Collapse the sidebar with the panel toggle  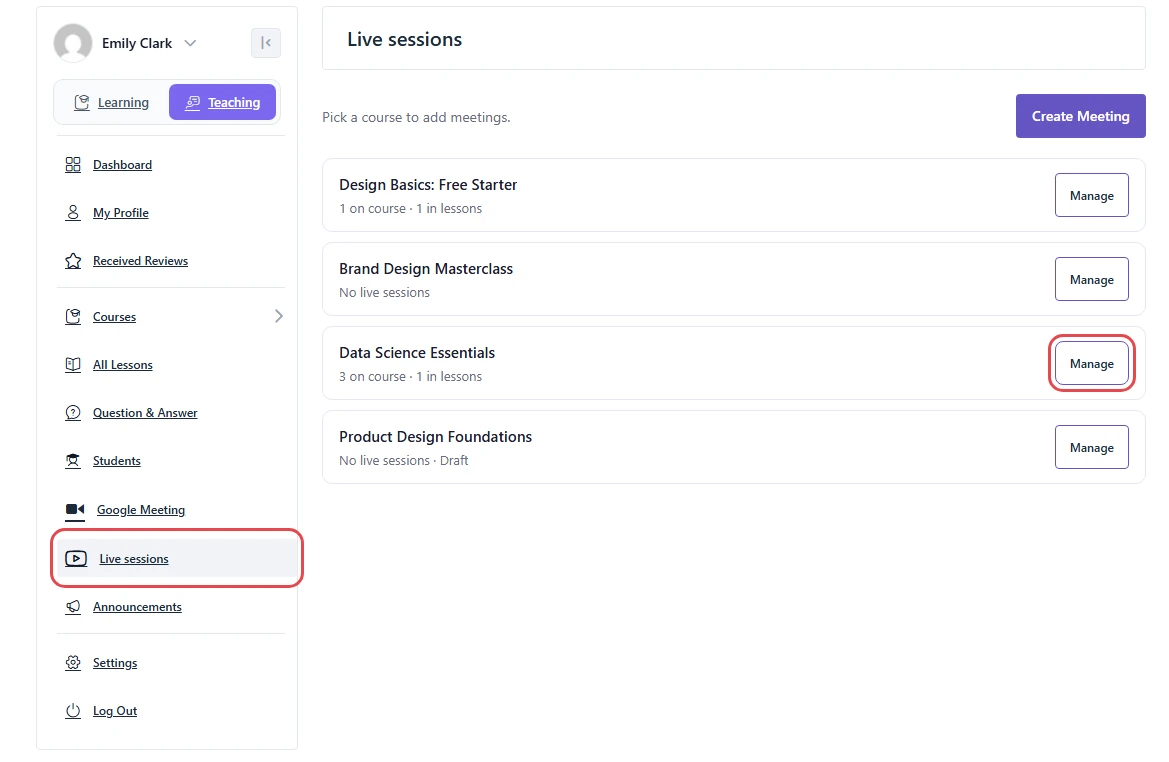click(265, 42)
